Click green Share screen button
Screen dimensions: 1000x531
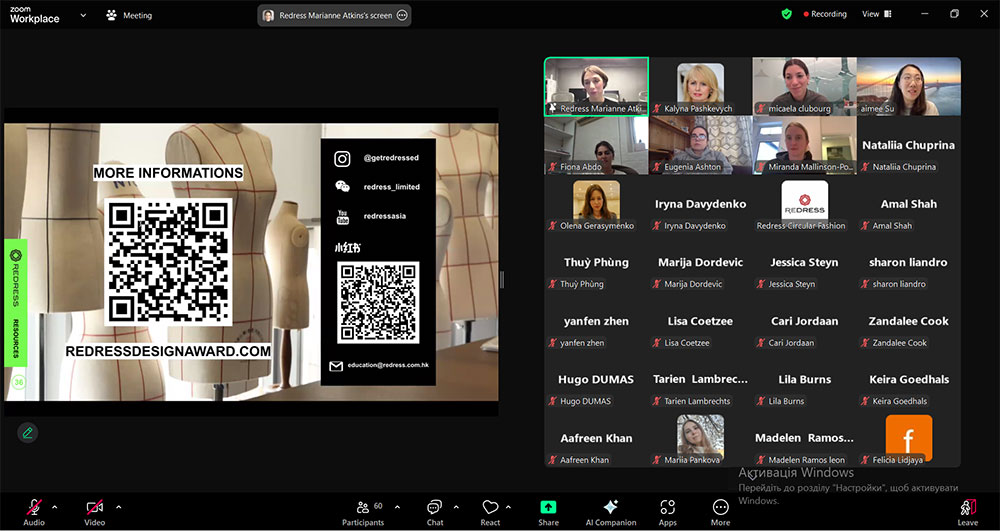click(548, 513)
